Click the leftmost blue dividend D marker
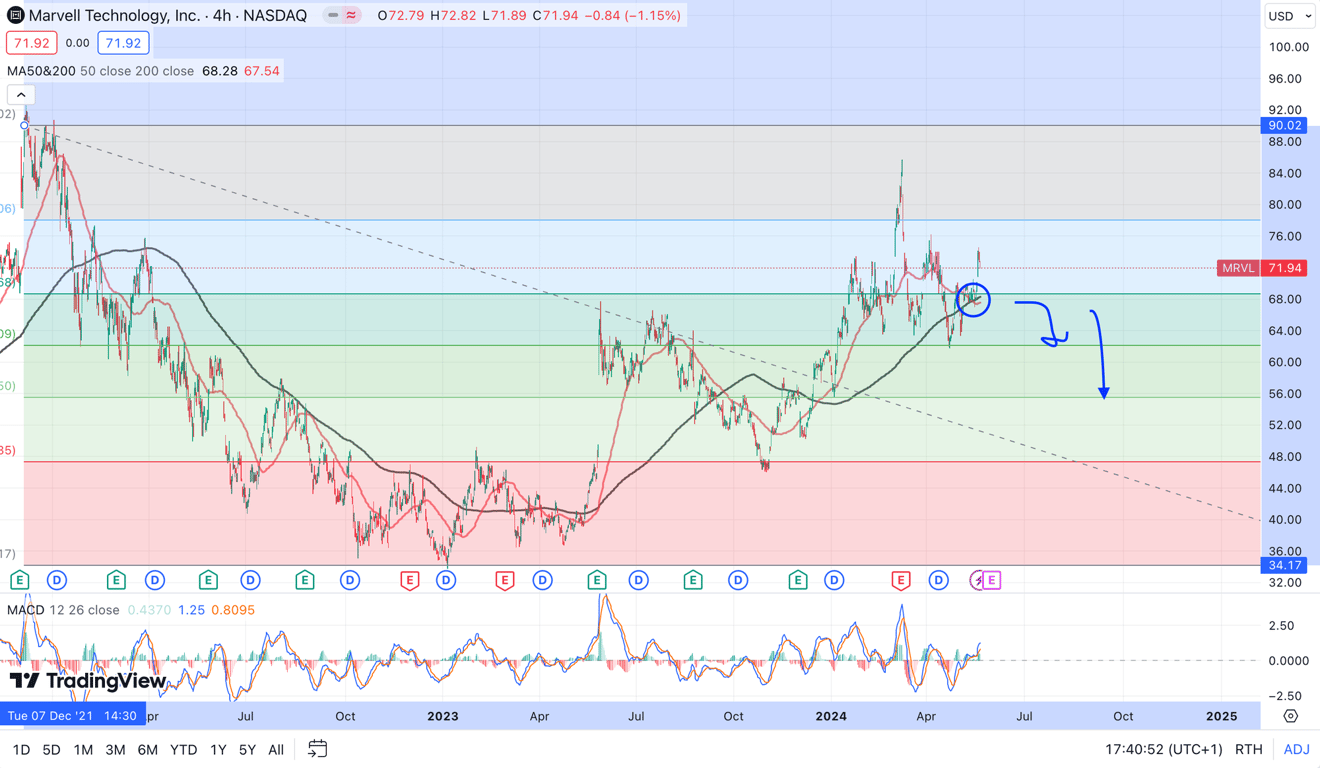 [56, 580]
